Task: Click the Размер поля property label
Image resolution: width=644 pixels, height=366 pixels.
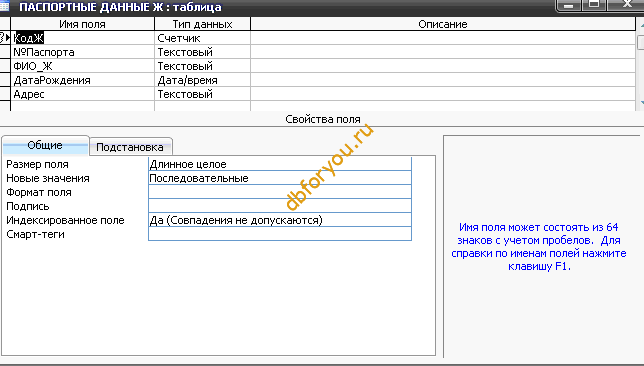Action: coord(37,164)
